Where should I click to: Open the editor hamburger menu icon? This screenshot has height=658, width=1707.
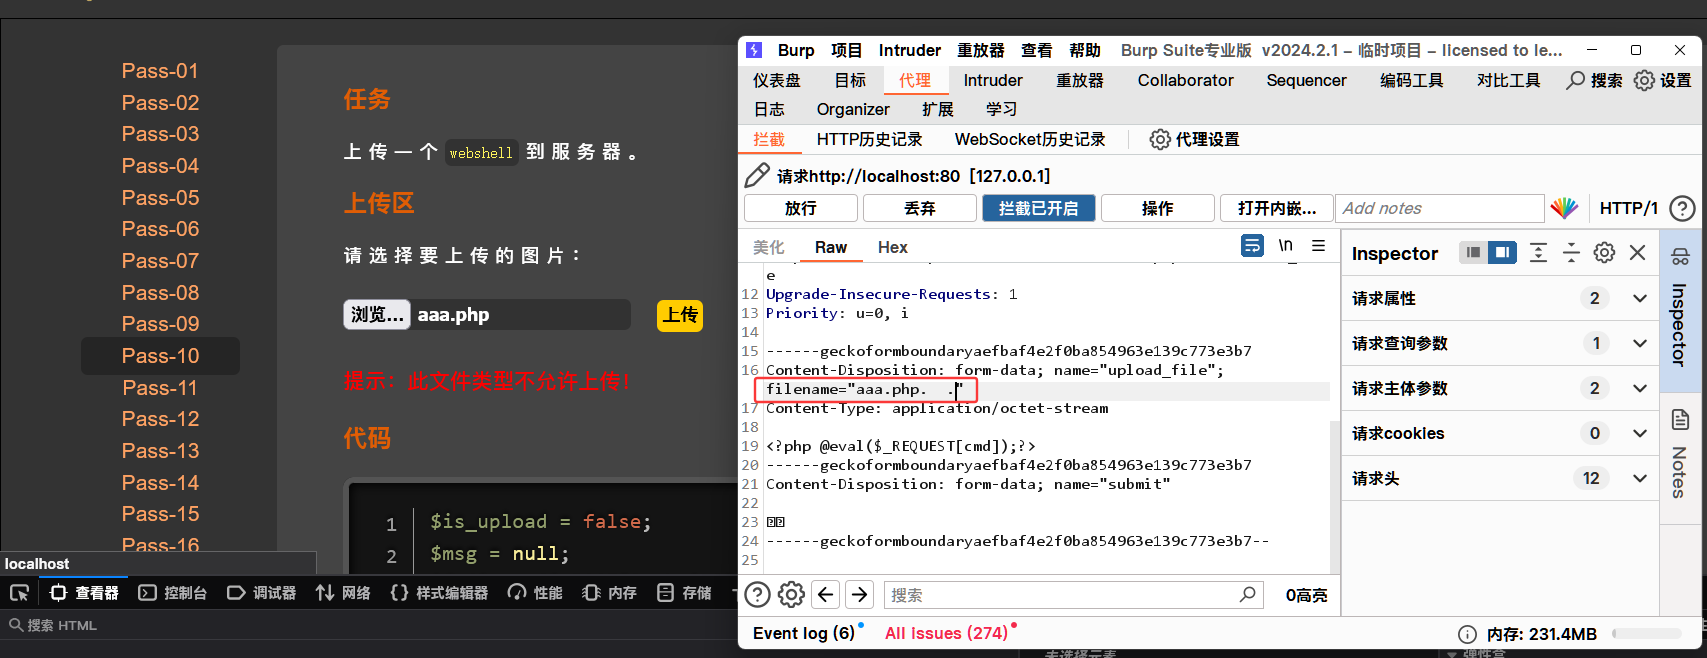click(1319, 245)
